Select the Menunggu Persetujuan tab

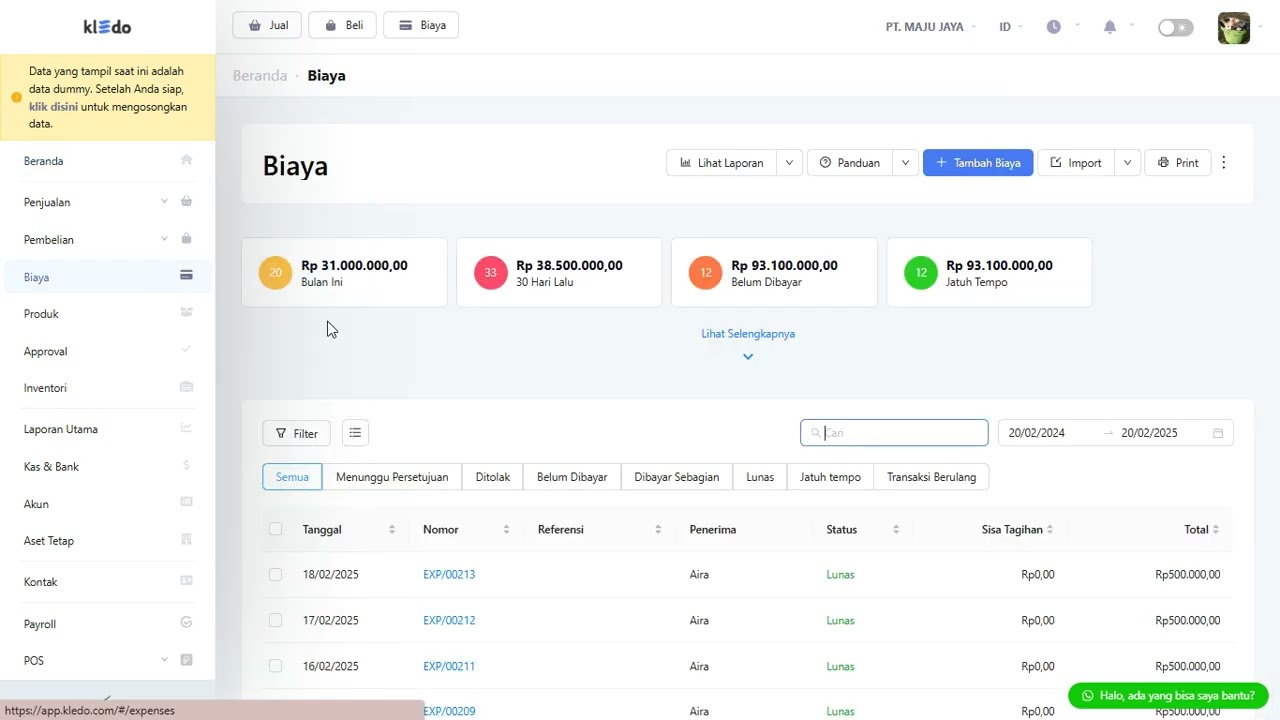[392, 477]
